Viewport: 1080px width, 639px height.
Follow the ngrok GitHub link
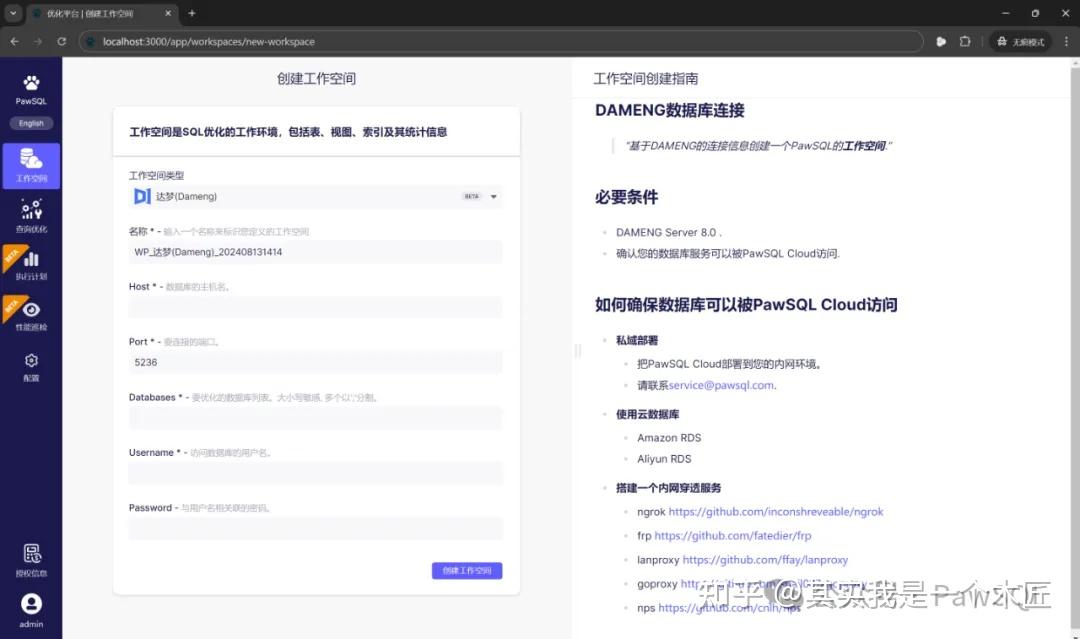point(775,511)
